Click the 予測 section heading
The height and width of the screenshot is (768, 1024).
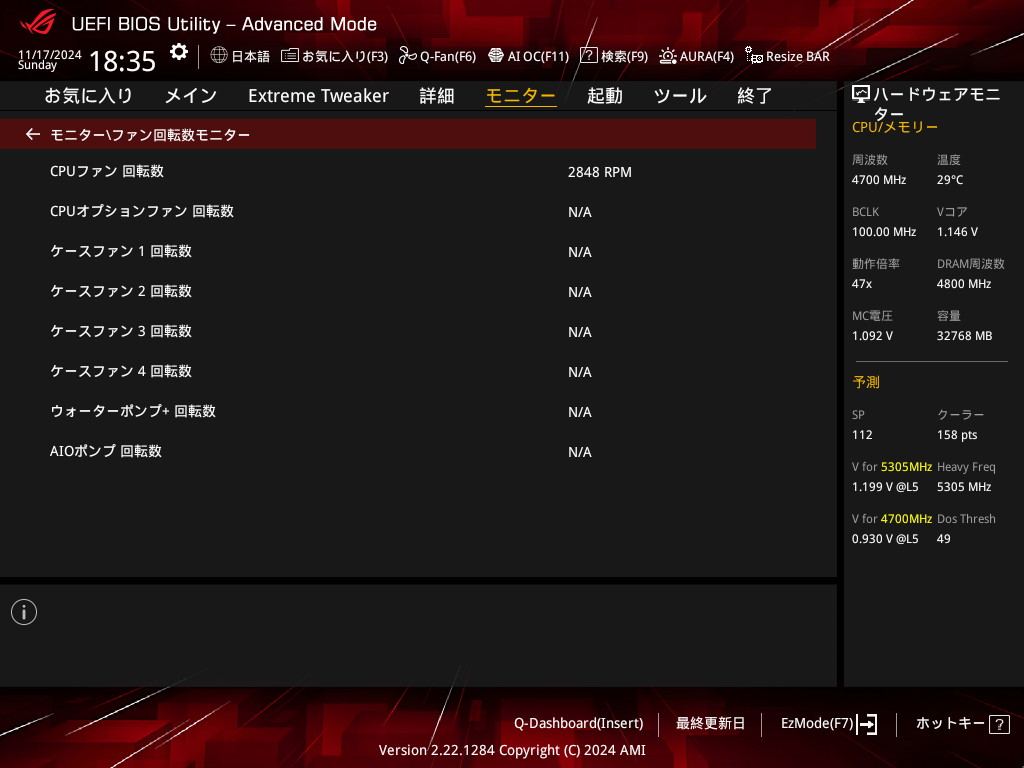coord(866,382)
